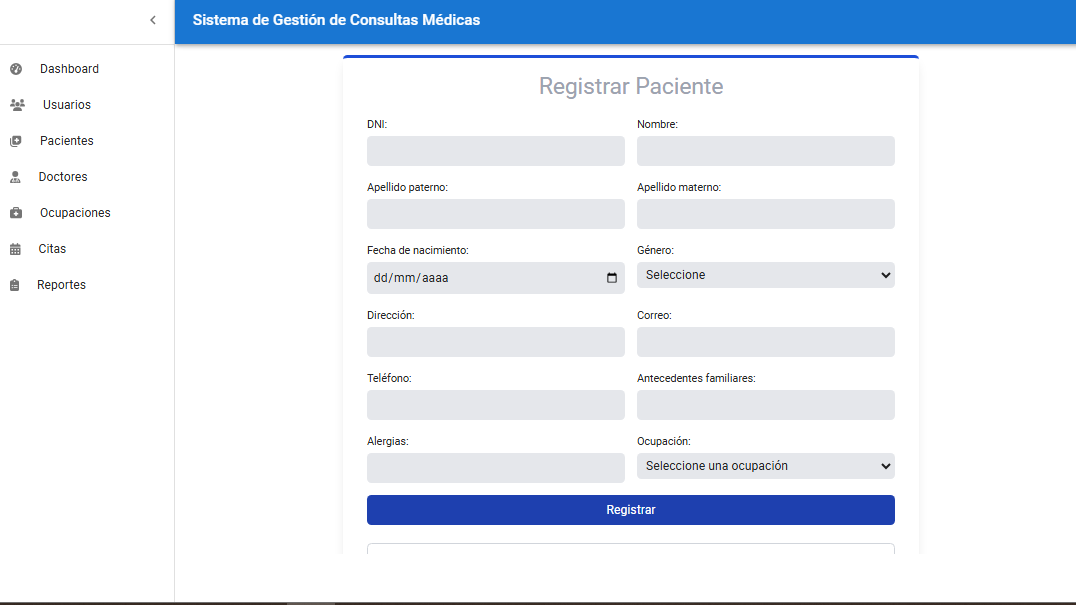Click the Ocupaciones briefcase icon
The height and width of the screenshot is (605, 1076).
pyautogui.click(x=16, y=213)
